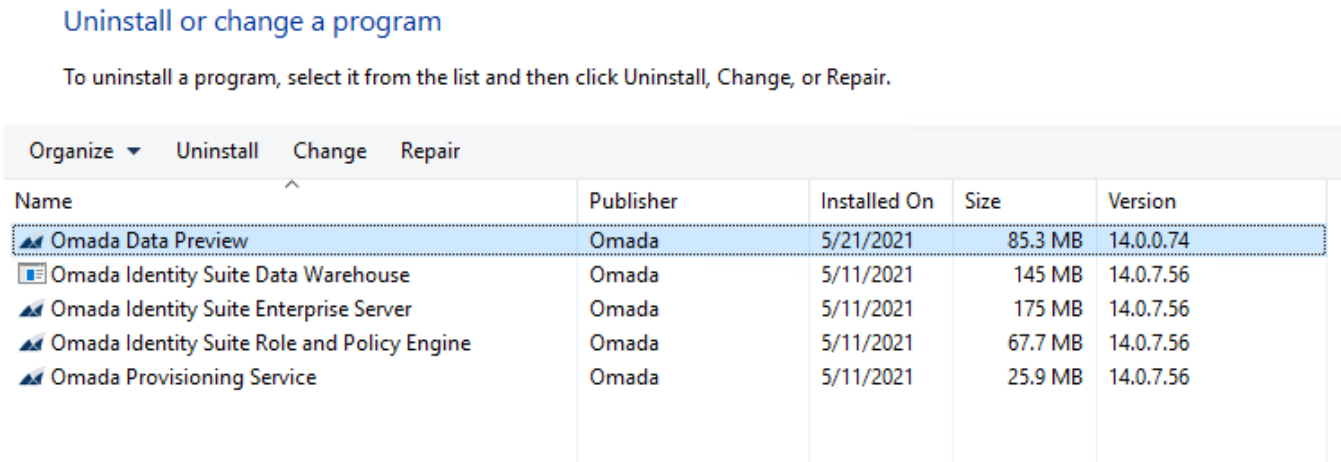Select the Omada Identity Suite Enterprise Server entry

point(670,309)
